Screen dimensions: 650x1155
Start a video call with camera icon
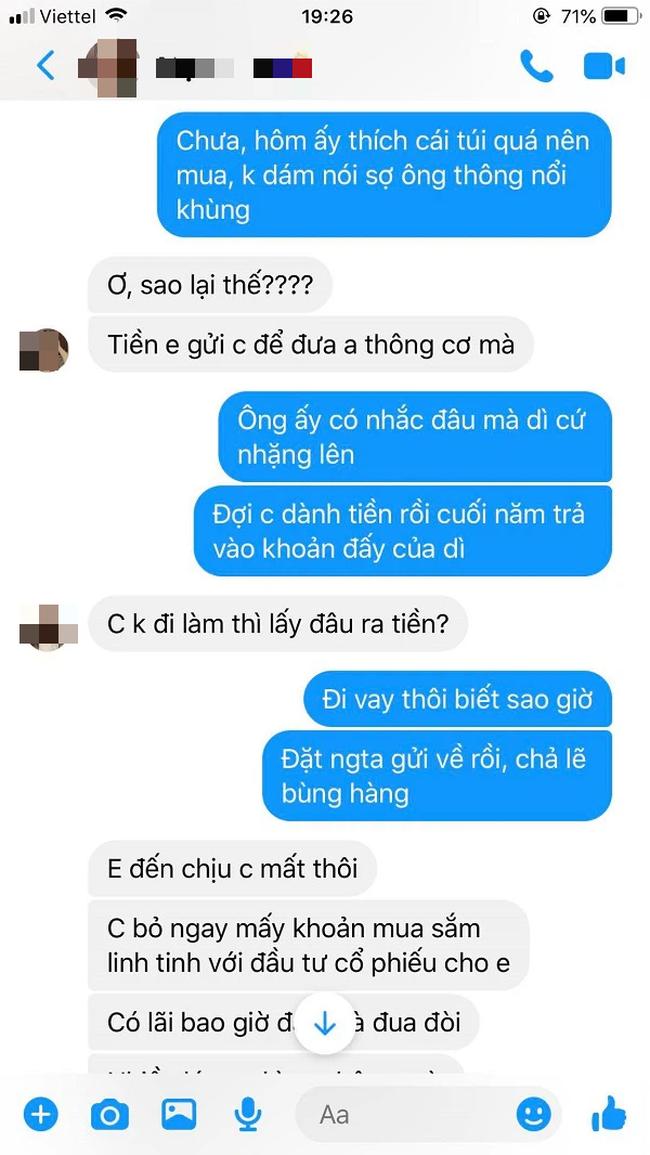[604, 66]
